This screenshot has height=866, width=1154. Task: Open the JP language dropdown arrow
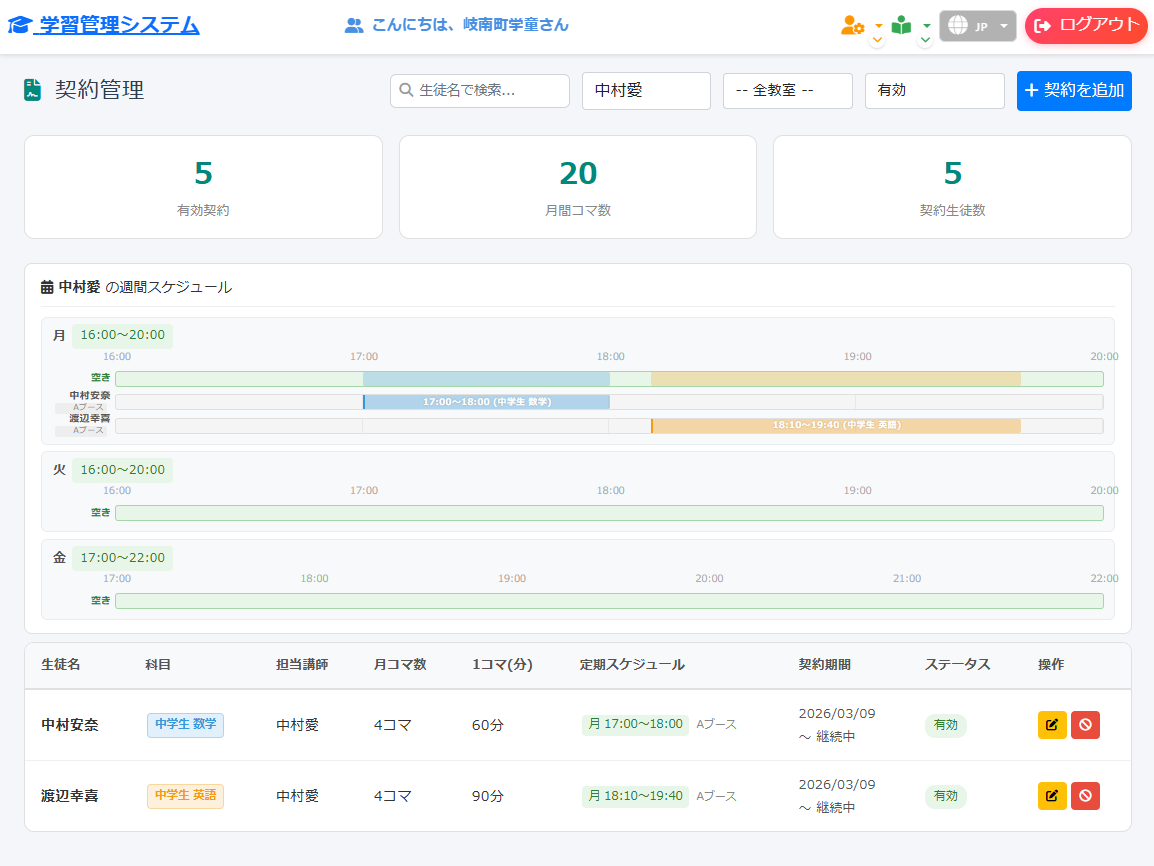[1004, 26]
